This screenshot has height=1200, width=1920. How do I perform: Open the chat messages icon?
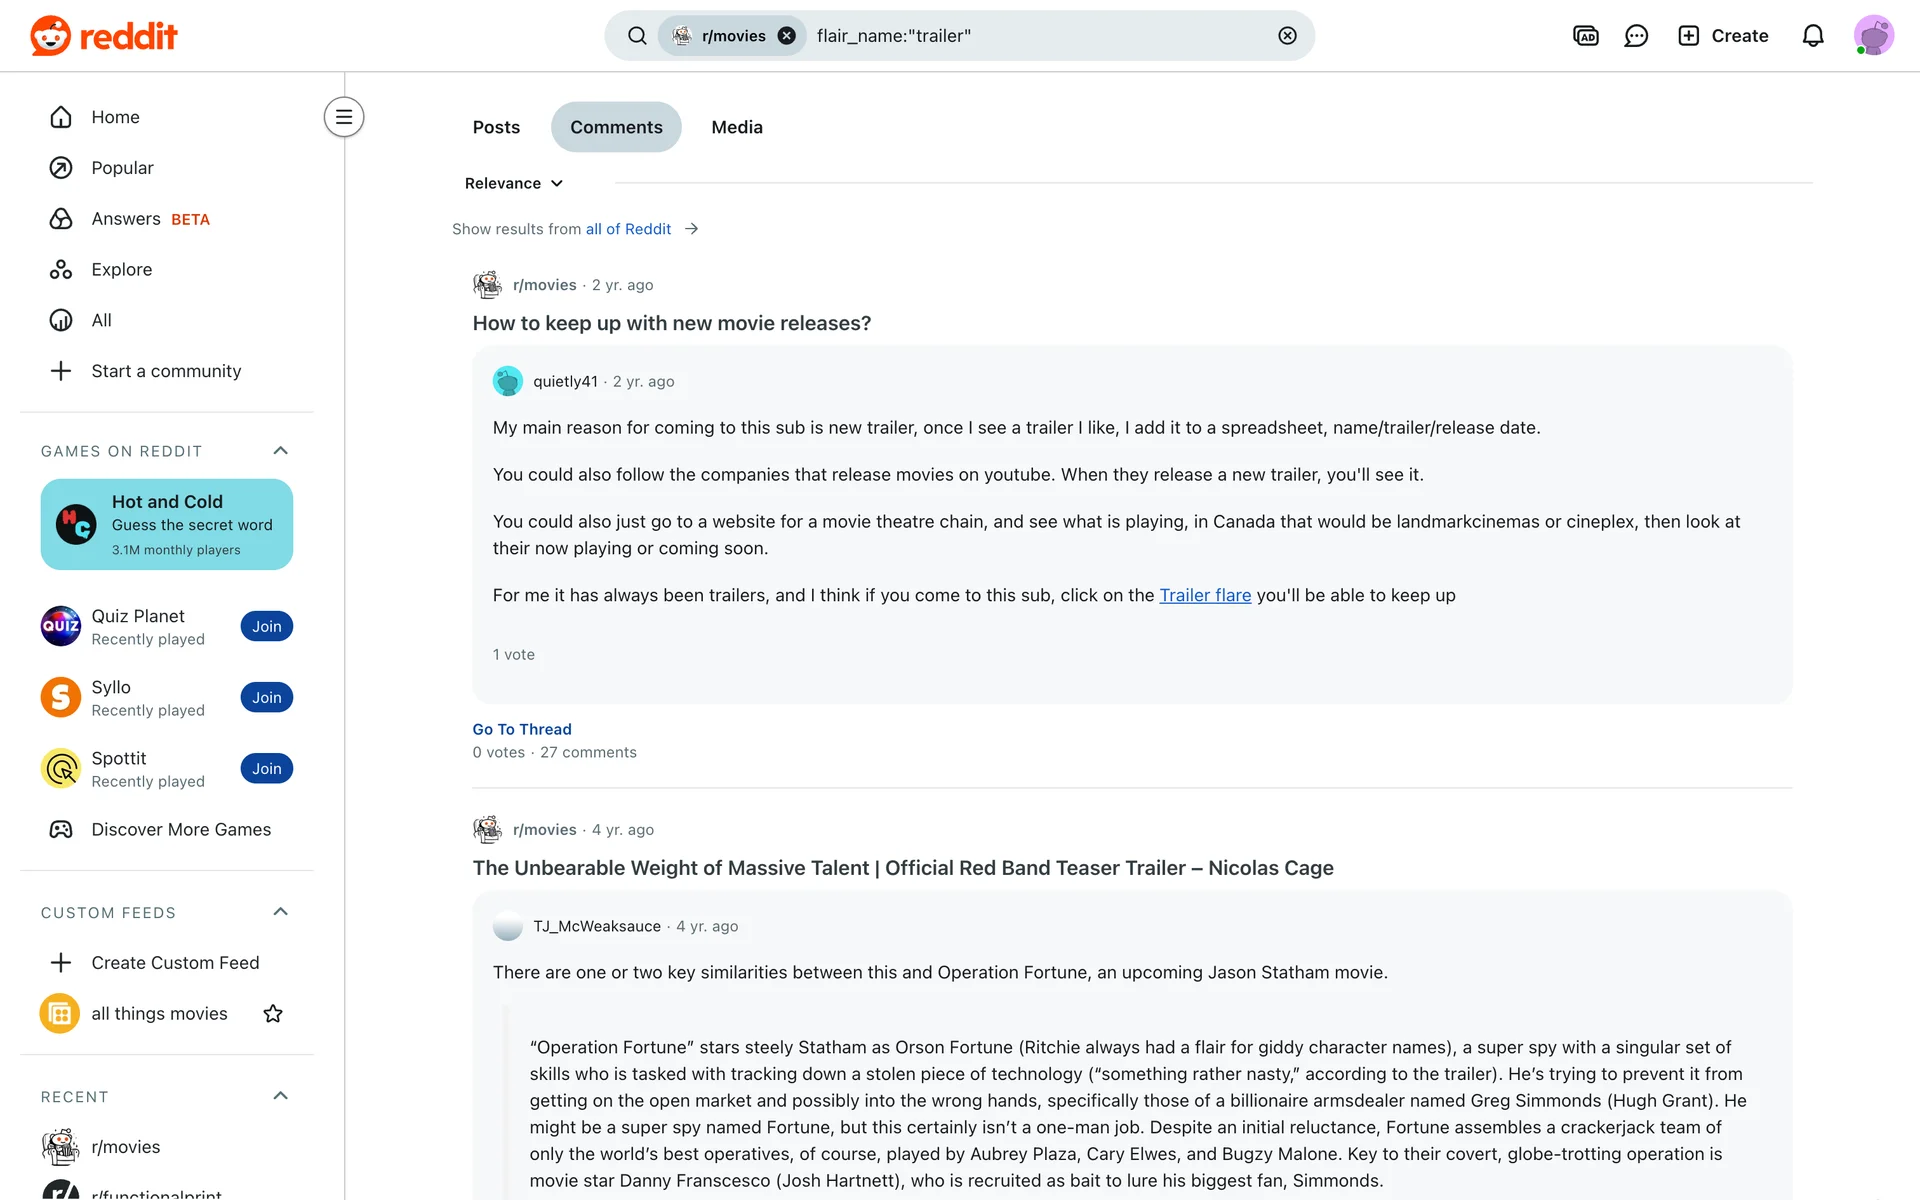coord(1636,36)
